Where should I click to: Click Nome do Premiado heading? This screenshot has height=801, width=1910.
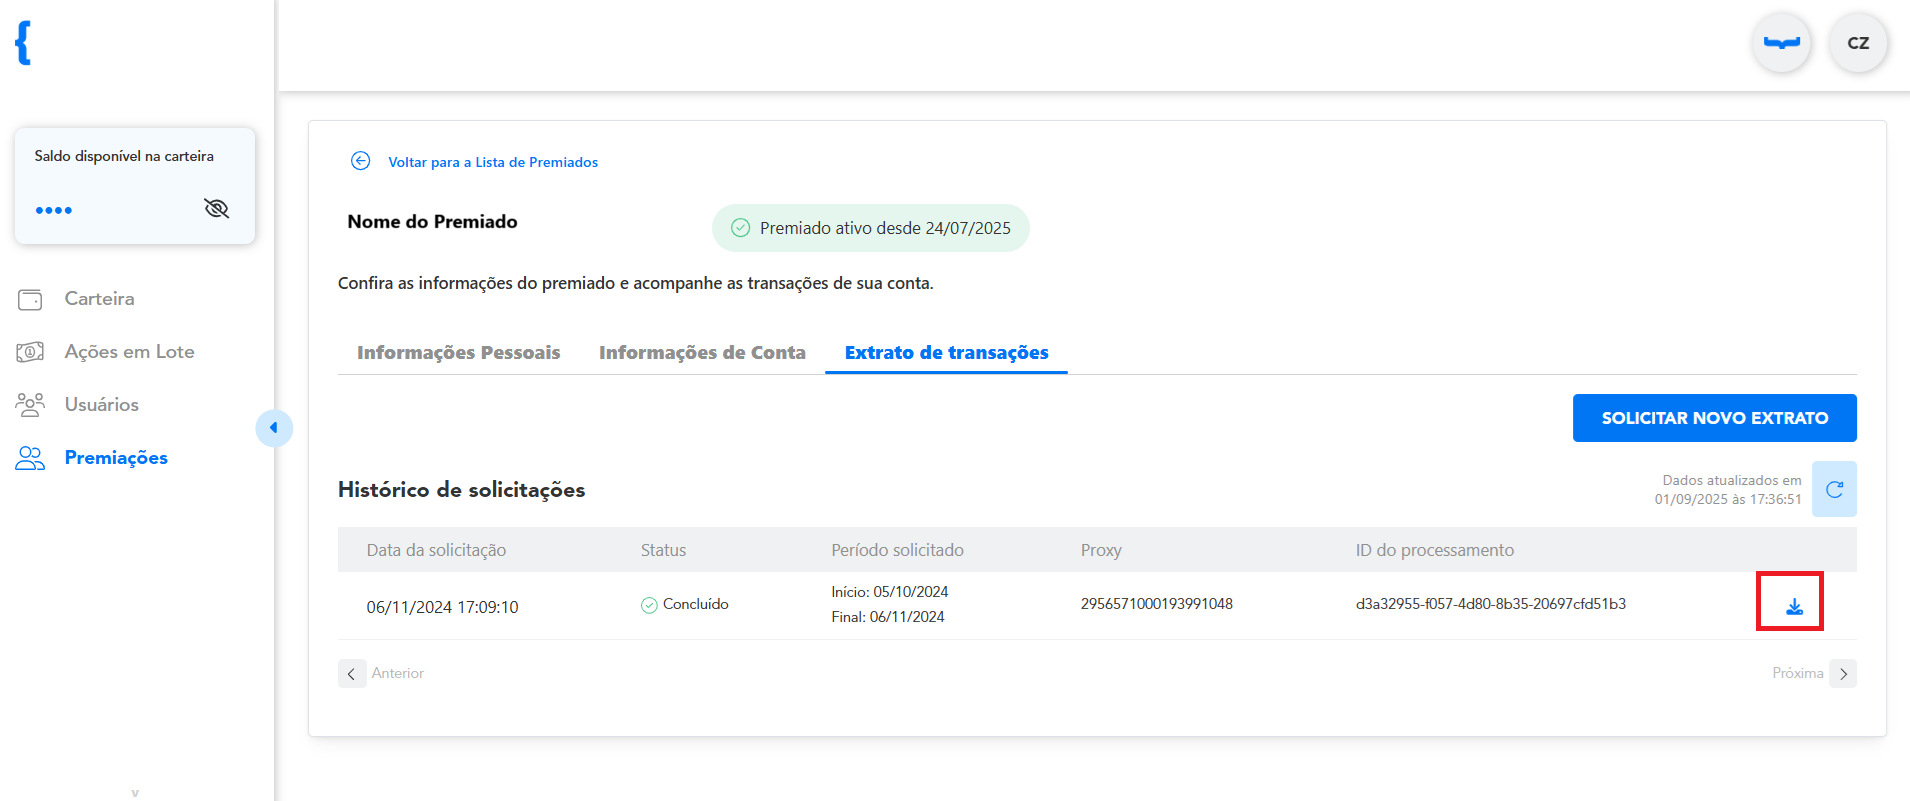click(432, 222)
